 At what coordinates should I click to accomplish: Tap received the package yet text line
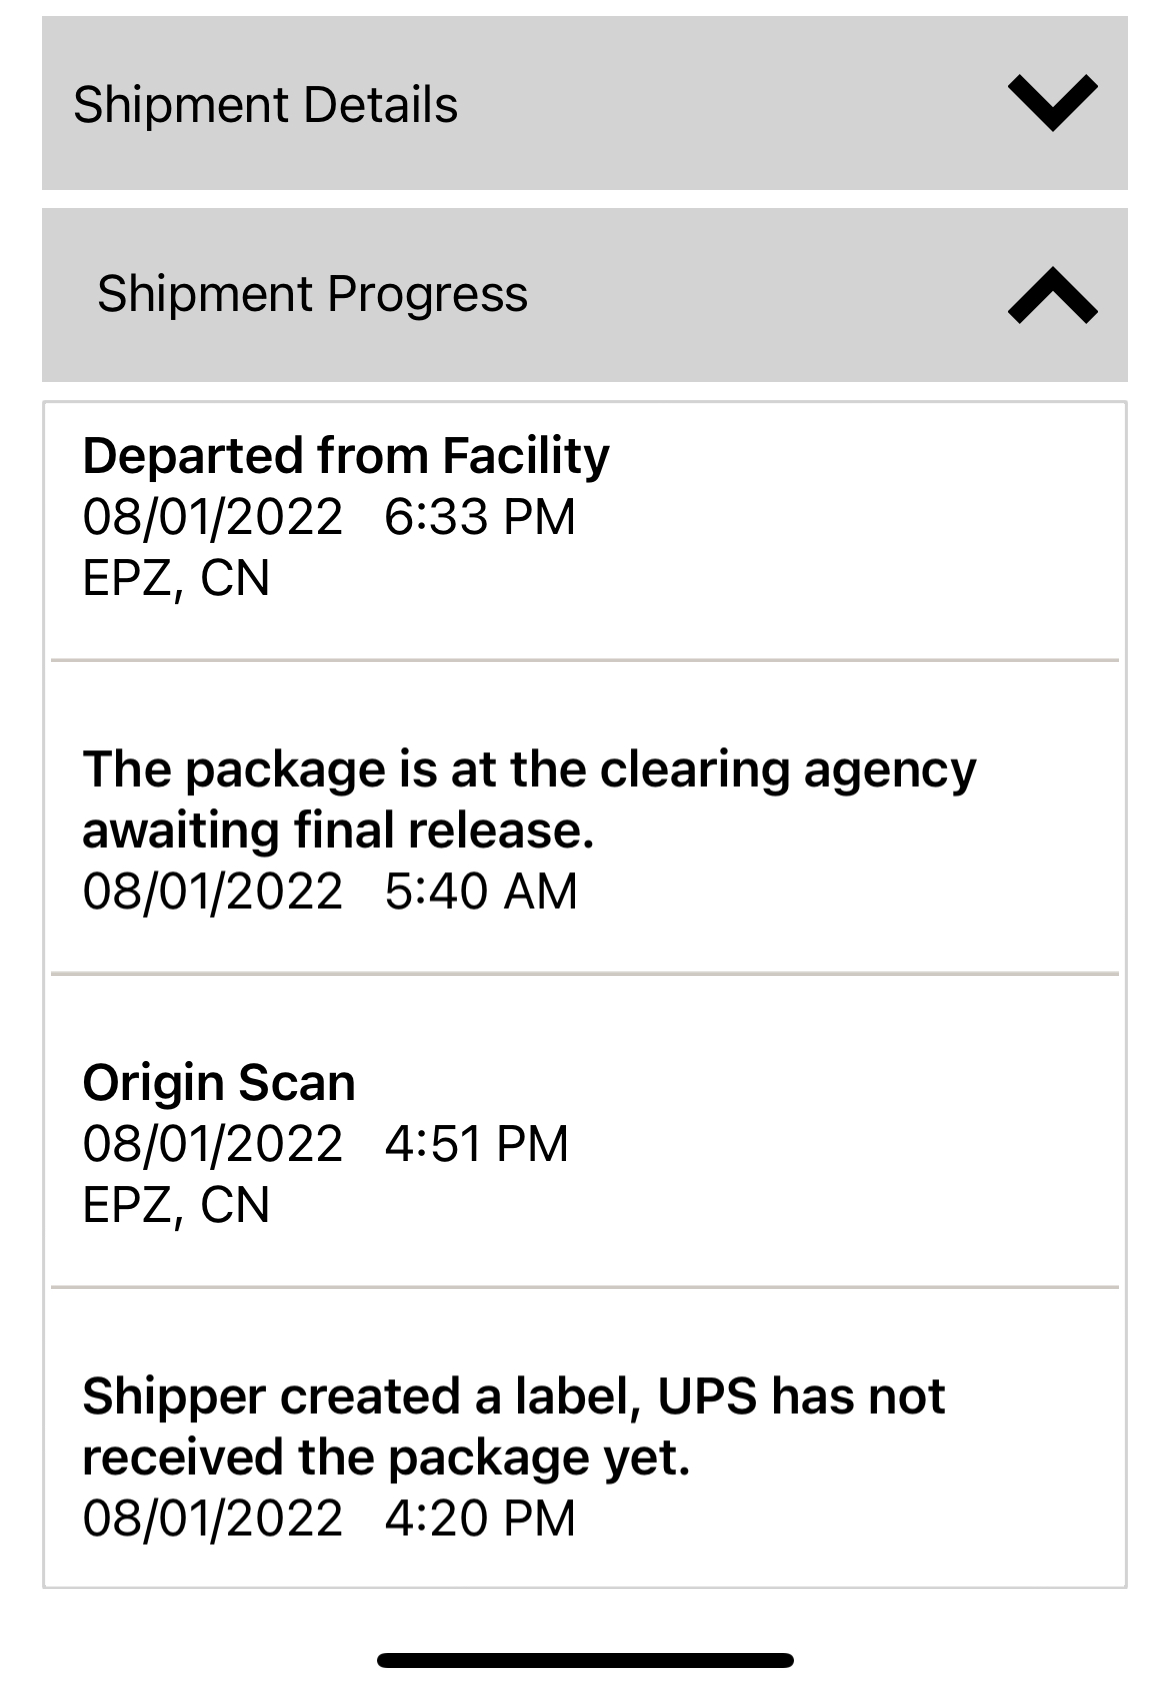pyautogui.click(x=386, y=1457)
